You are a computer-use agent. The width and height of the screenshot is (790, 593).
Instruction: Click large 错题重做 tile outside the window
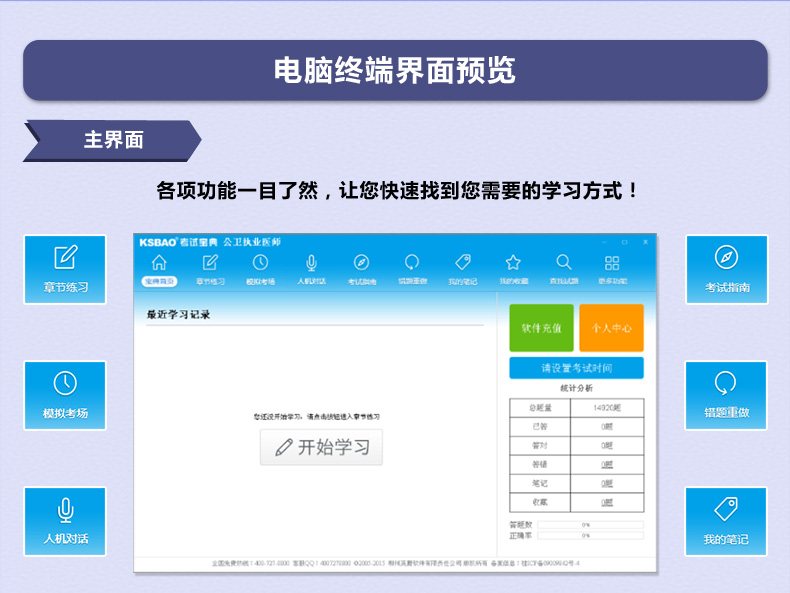click(x=726, y=395)
